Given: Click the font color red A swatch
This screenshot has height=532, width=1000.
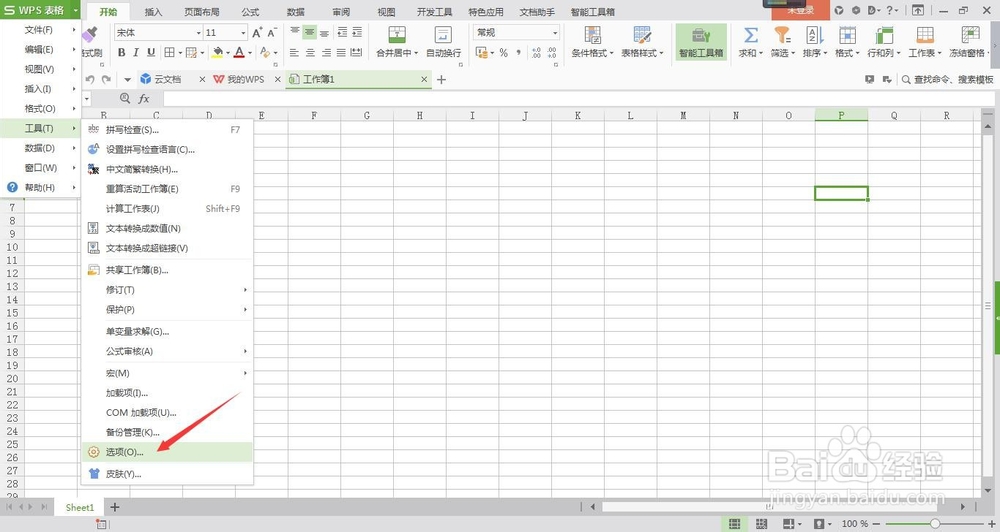Looking at the screenshot, I should point(239,52).
